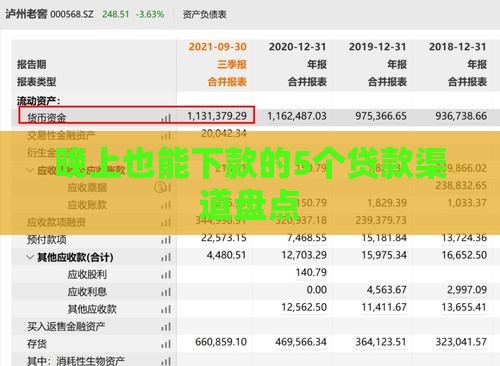Click cell value 15,975.34
Image resolution: width=500 pixels, height=366 pixels.
coord(384,255)
